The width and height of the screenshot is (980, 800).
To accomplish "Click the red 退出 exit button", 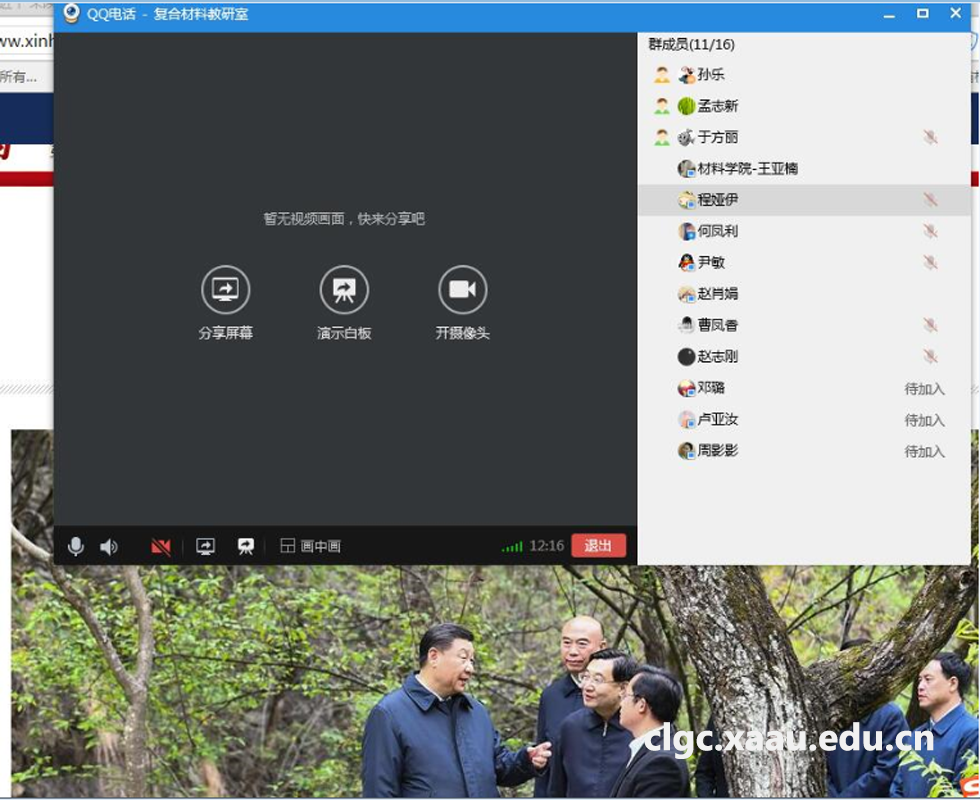I will (x=598, y=546).
